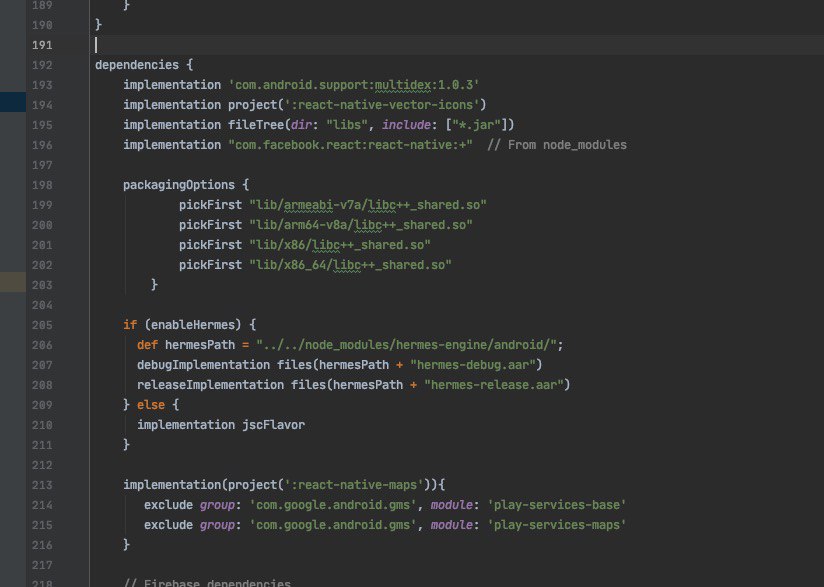This screenshot has height=587, width=824.
Task: Click line number 191 in the gutter
Action: [42, 45]
